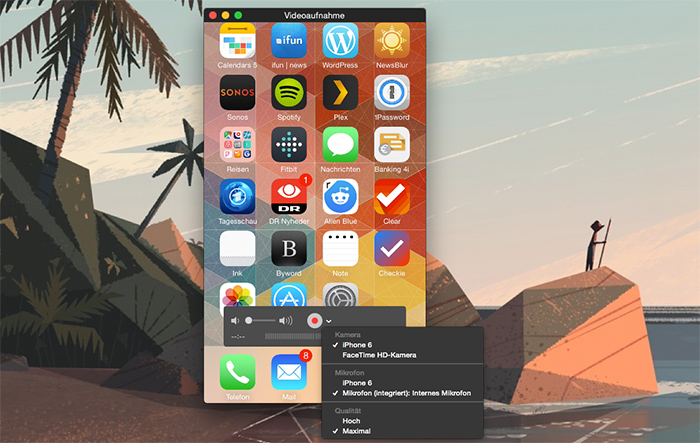Launch the Byword app icon

pyautogui.click(x=289, y=249)
